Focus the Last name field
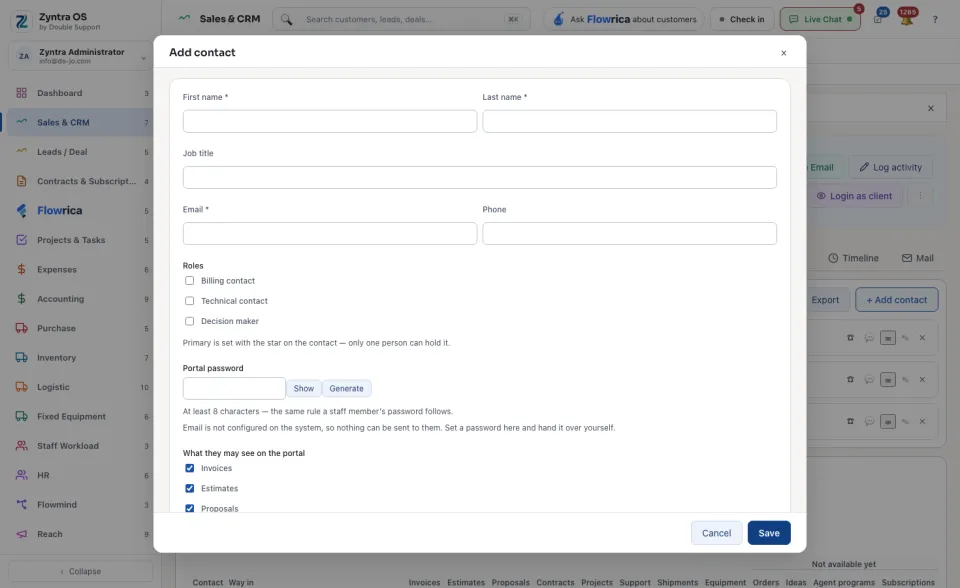The image size is (960, 588). pos(629,121)
